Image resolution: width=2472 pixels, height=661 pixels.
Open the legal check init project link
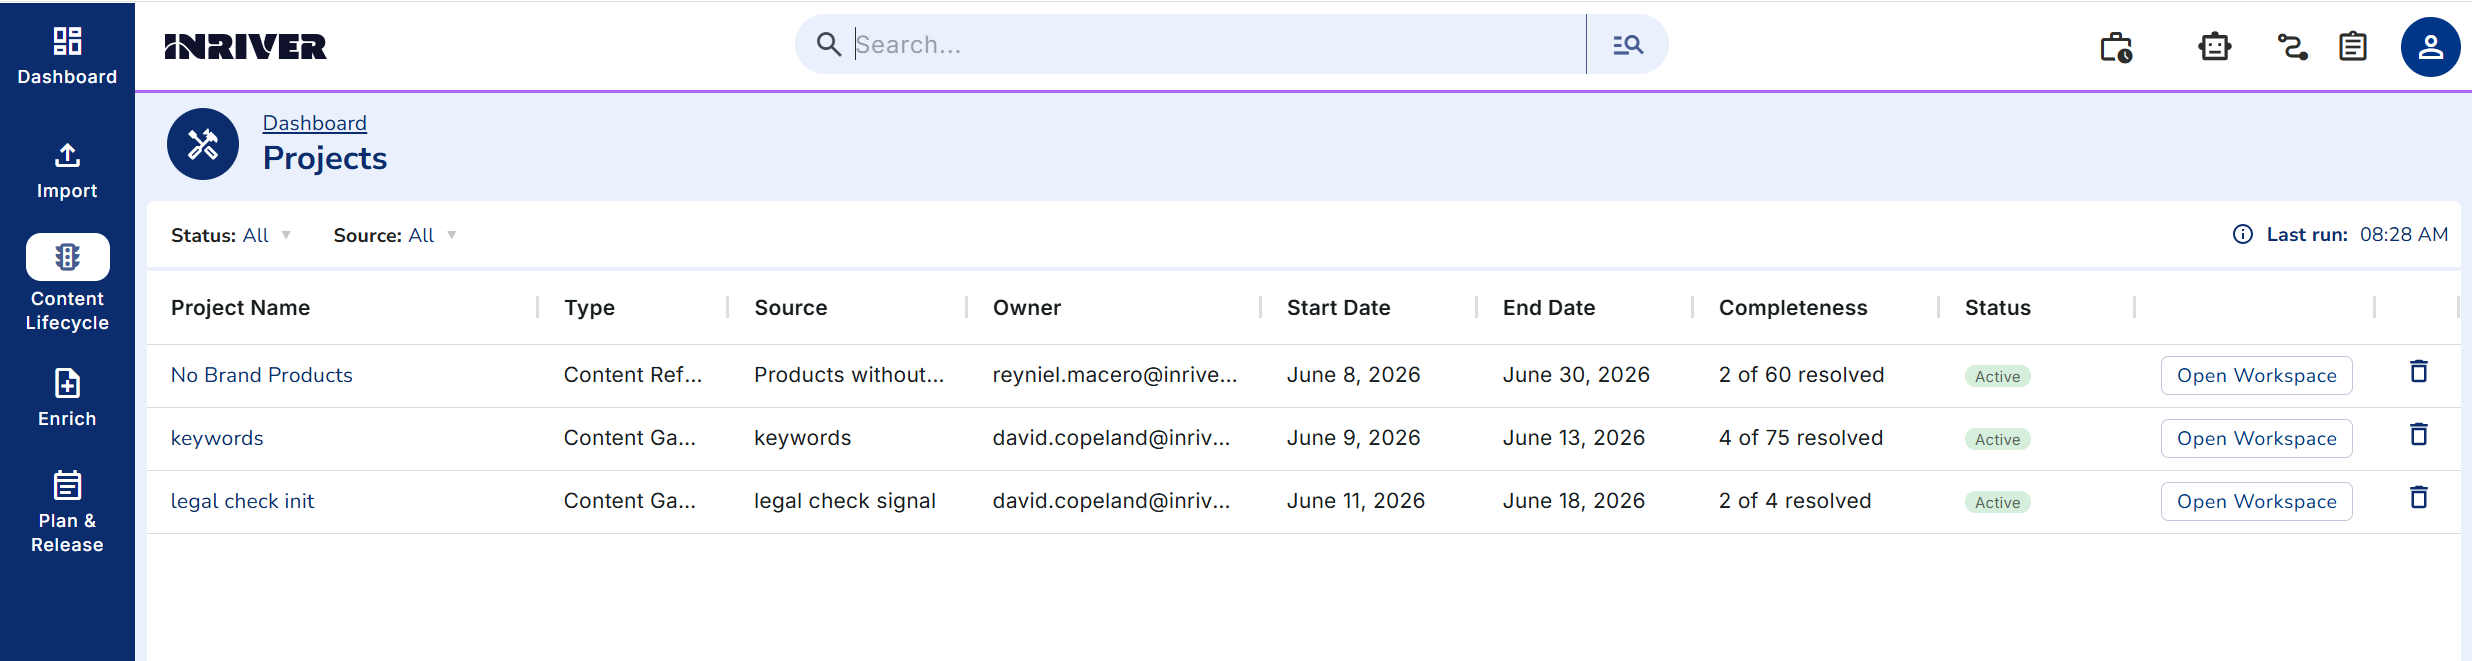(242, 501)
